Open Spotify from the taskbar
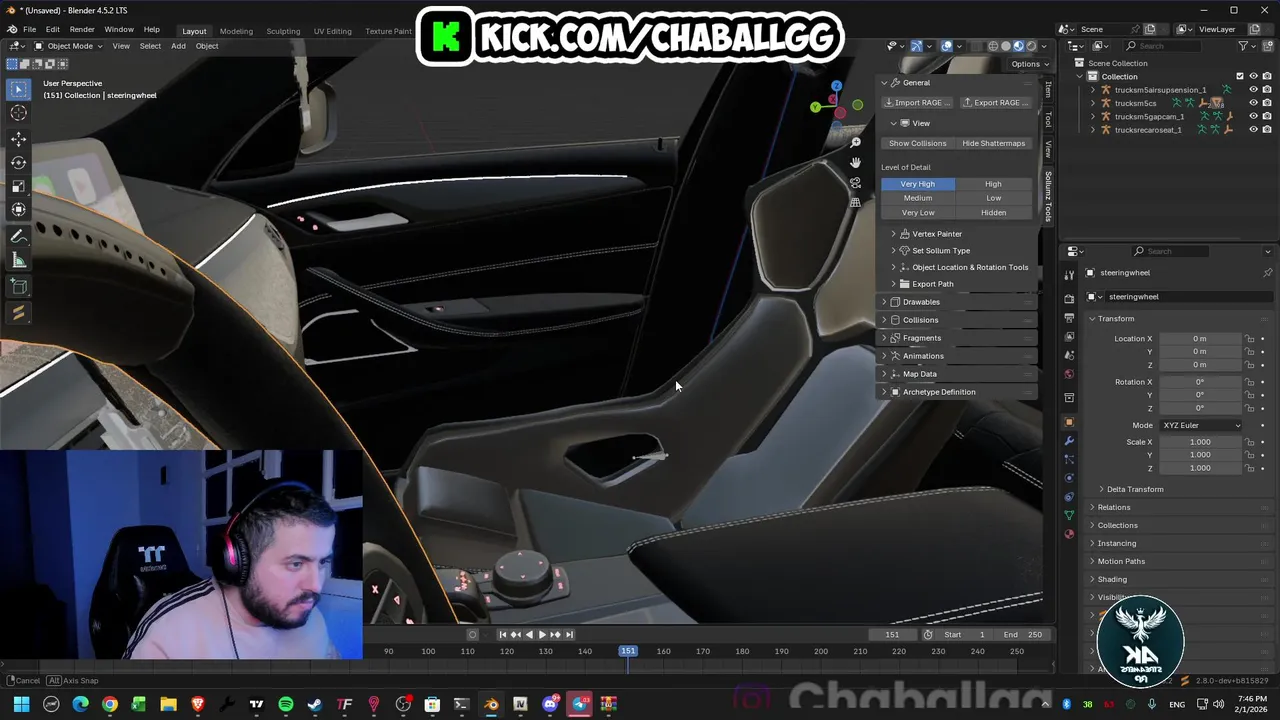 pyautogui.click(x=286, y=704)
